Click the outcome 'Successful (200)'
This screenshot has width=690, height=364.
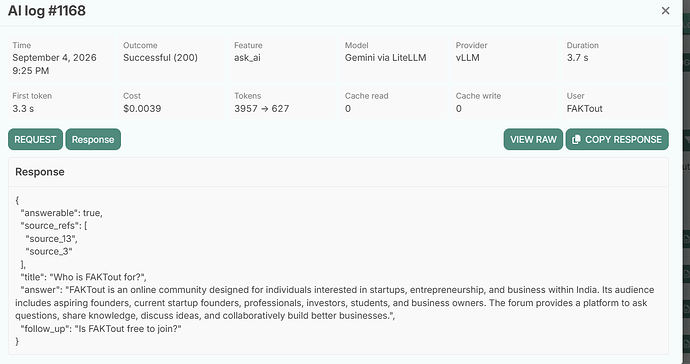[160, 58]
